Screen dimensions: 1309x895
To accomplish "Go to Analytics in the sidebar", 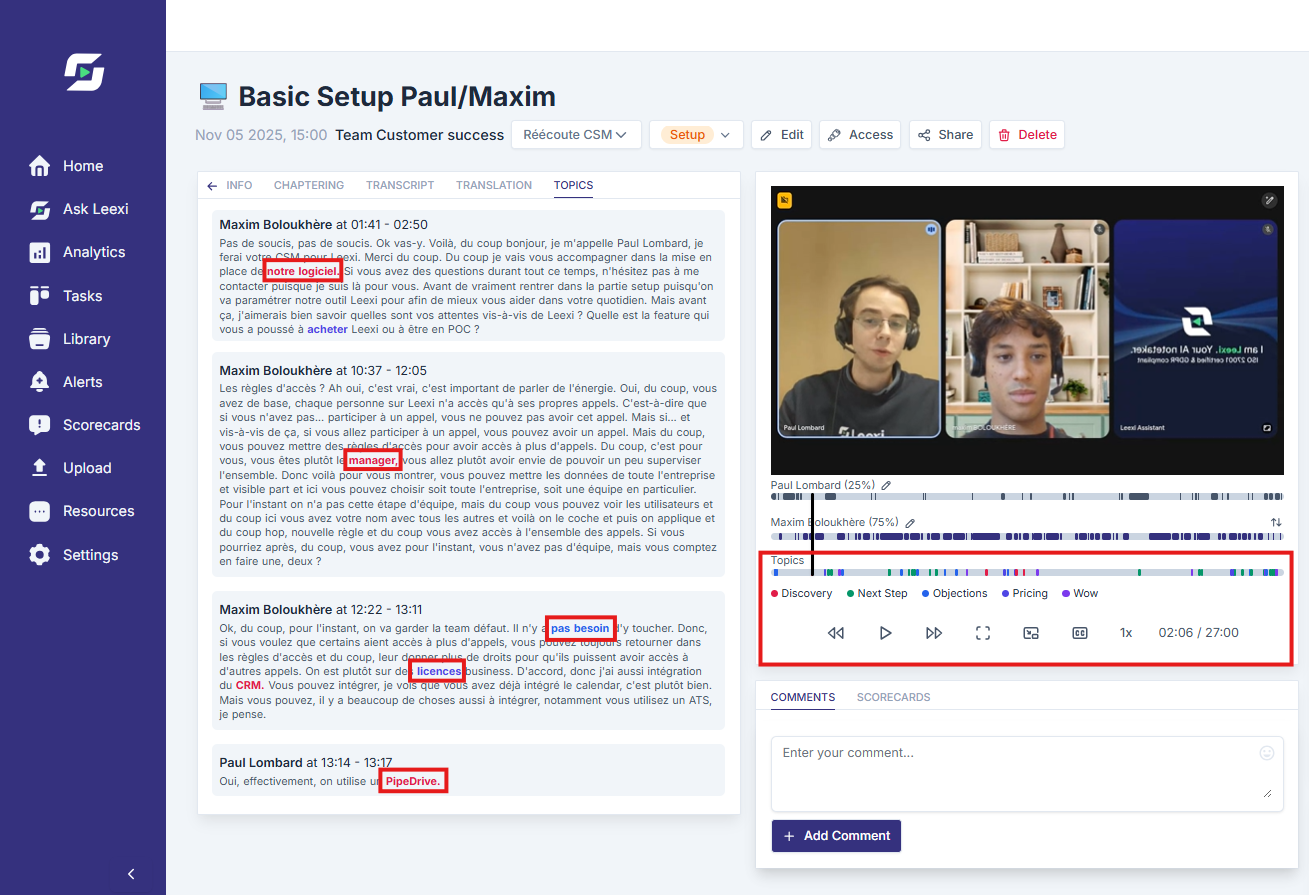I will tap(76, 252).
